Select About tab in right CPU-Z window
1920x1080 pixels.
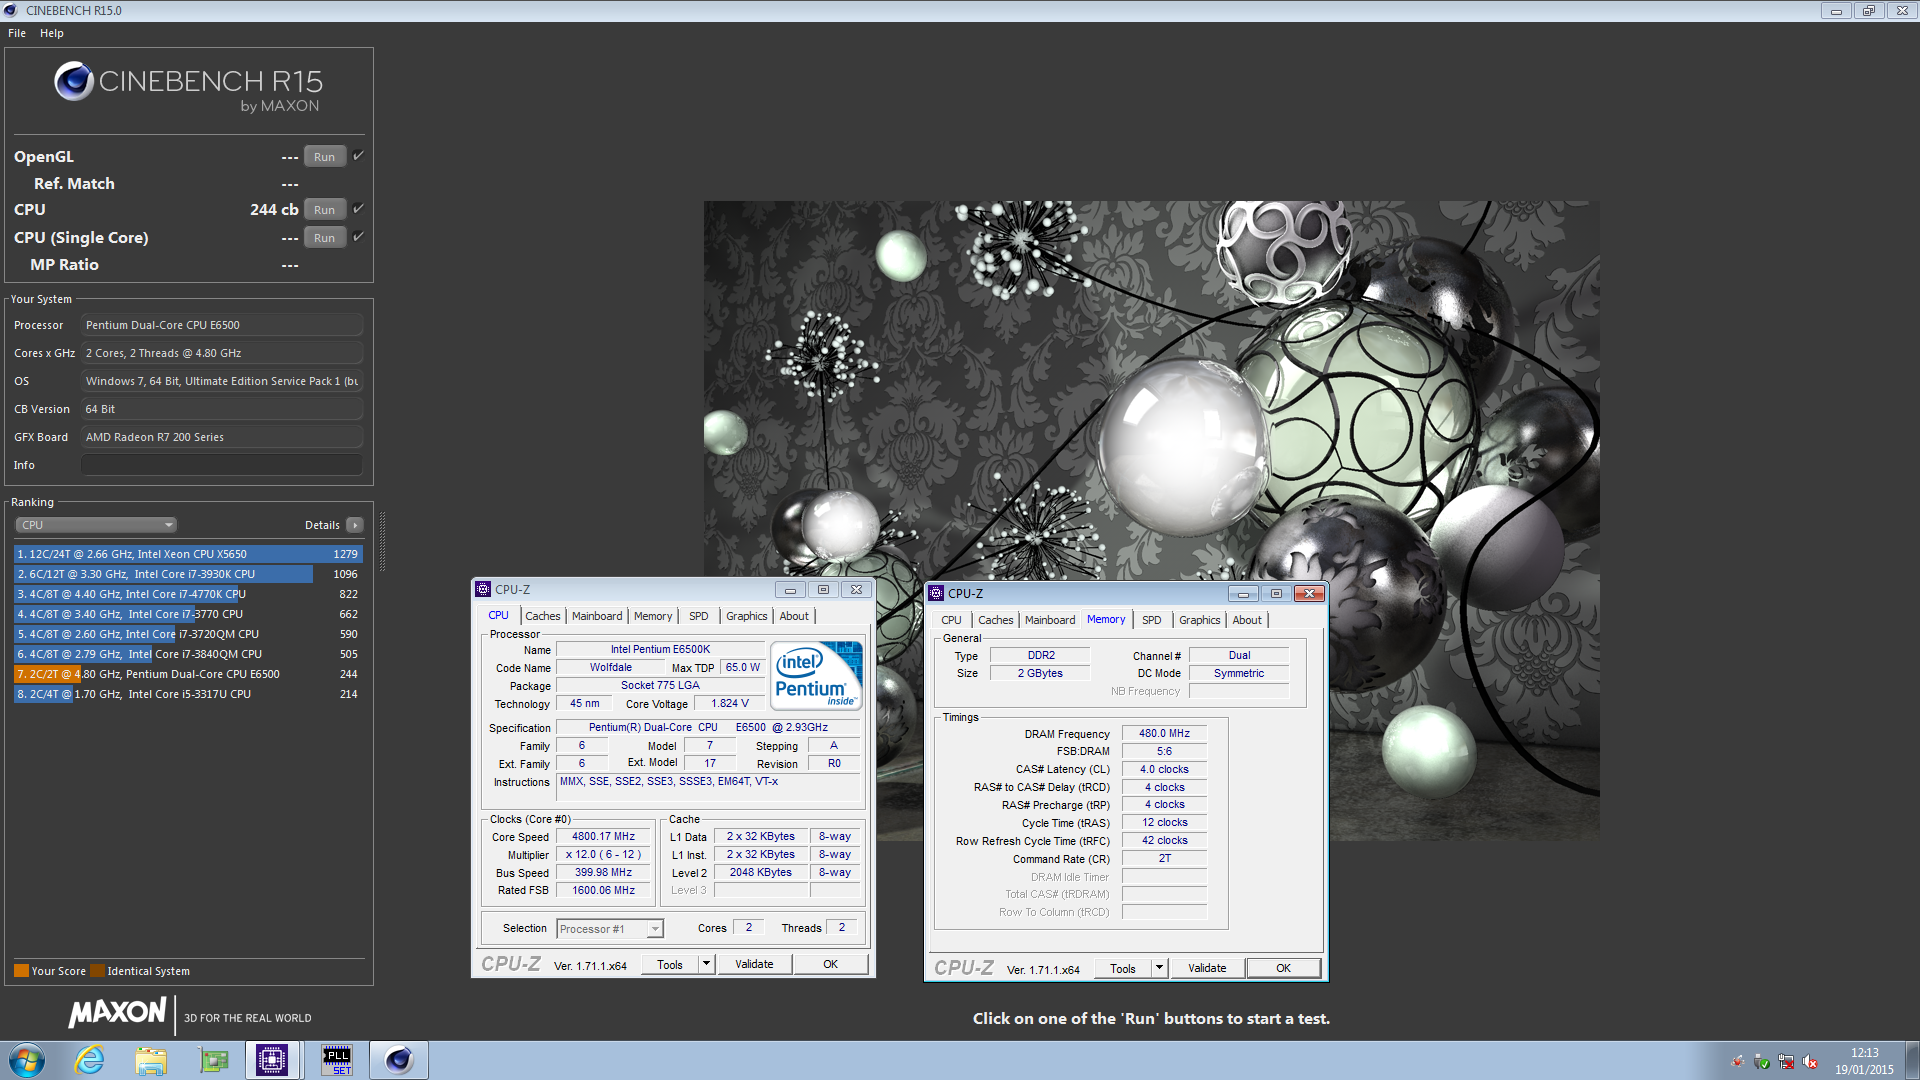point(1247,620)
